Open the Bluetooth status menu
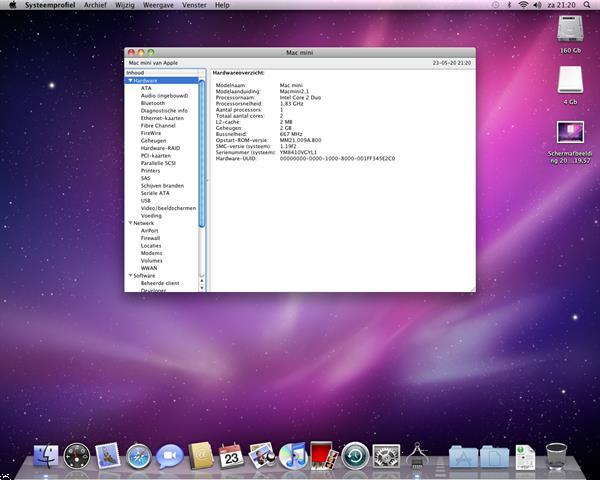Viewport: 600px width, 480px height. tap(509, 5)
